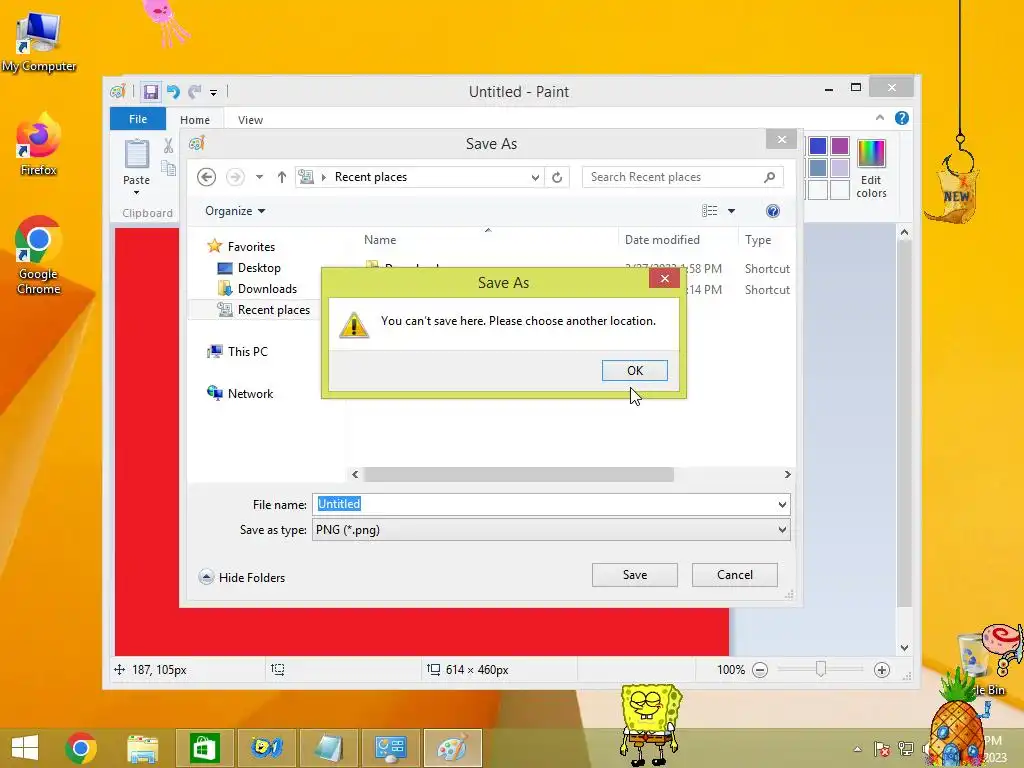The image size is (1024, 768).
Task: Open the Firefox desktop icon
Action: (39, 144)
